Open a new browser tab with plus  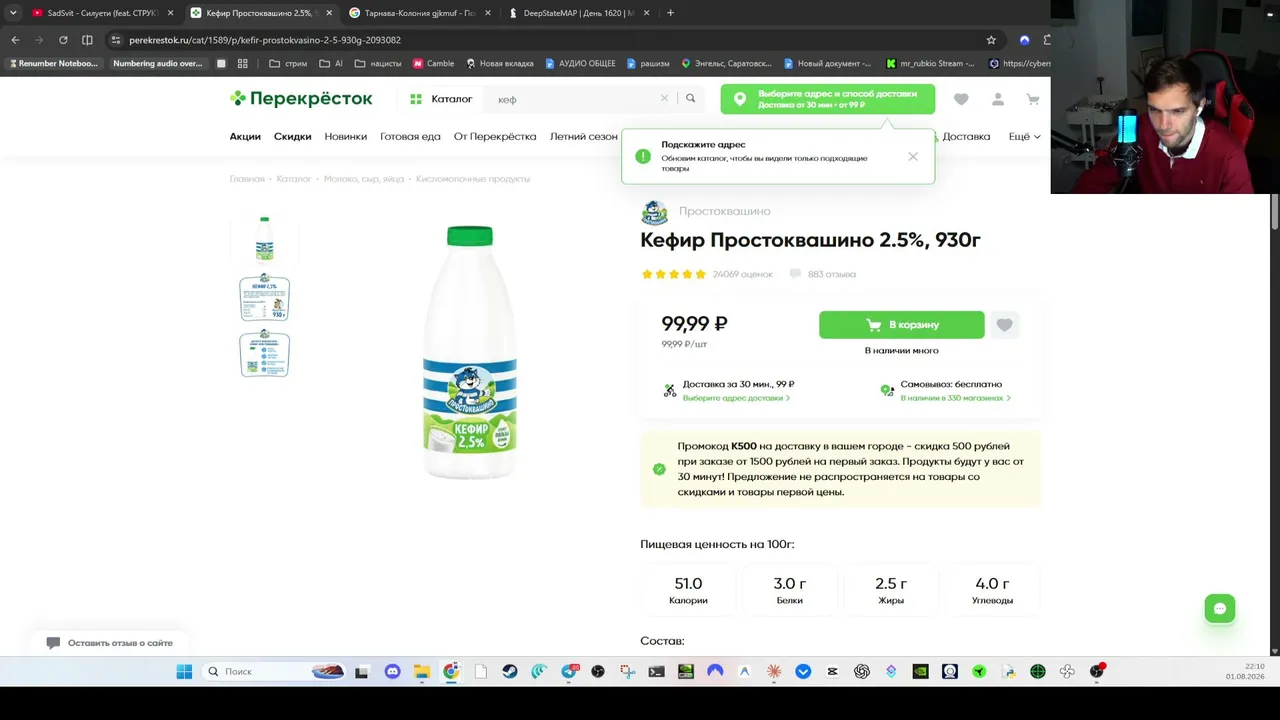click(670, 13)
